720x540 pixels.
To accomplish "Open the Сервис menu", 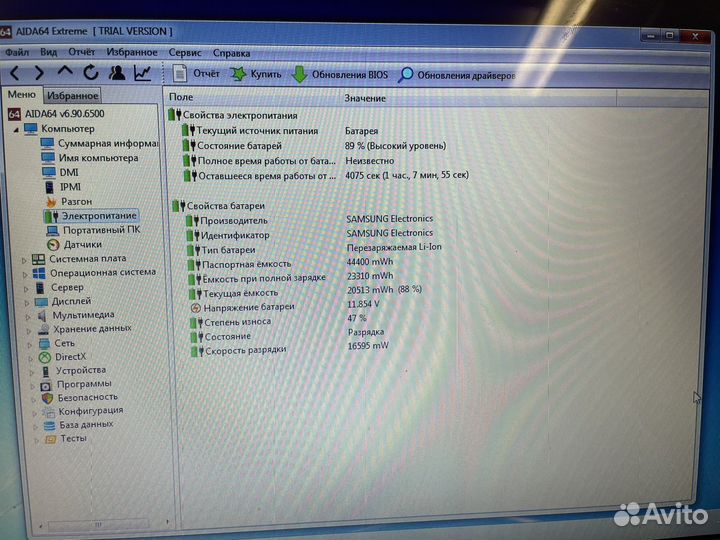I will pyautogui.click(x=185, y=53).
